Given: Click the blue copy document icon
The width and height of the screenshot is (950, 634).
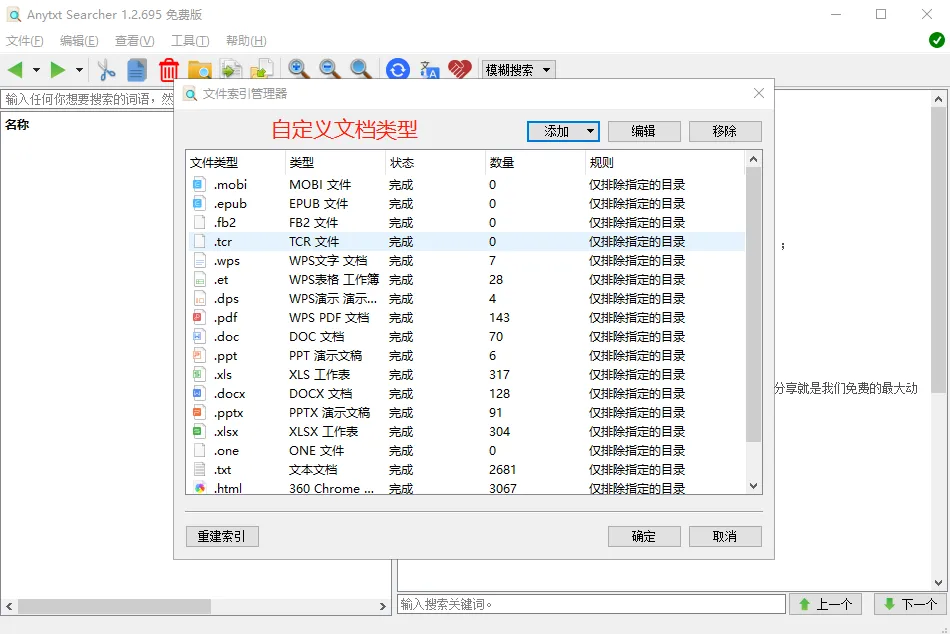Looking at the screenshot, I should 137,70.
